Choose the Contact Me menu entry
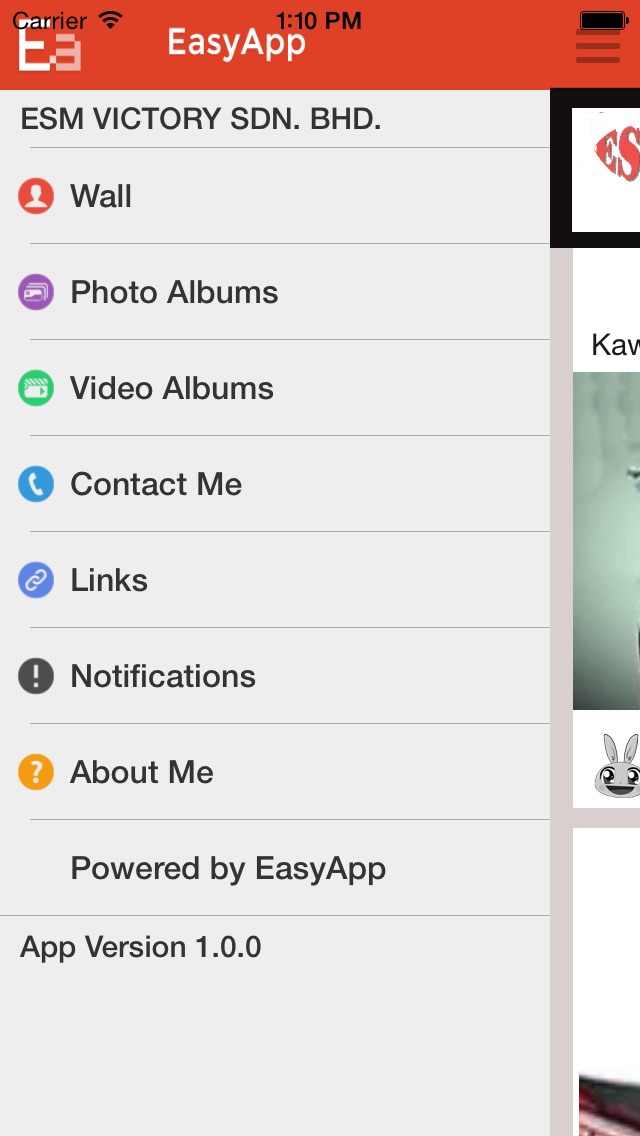Screen dimensions: 640x1136 tap(275, 484)
